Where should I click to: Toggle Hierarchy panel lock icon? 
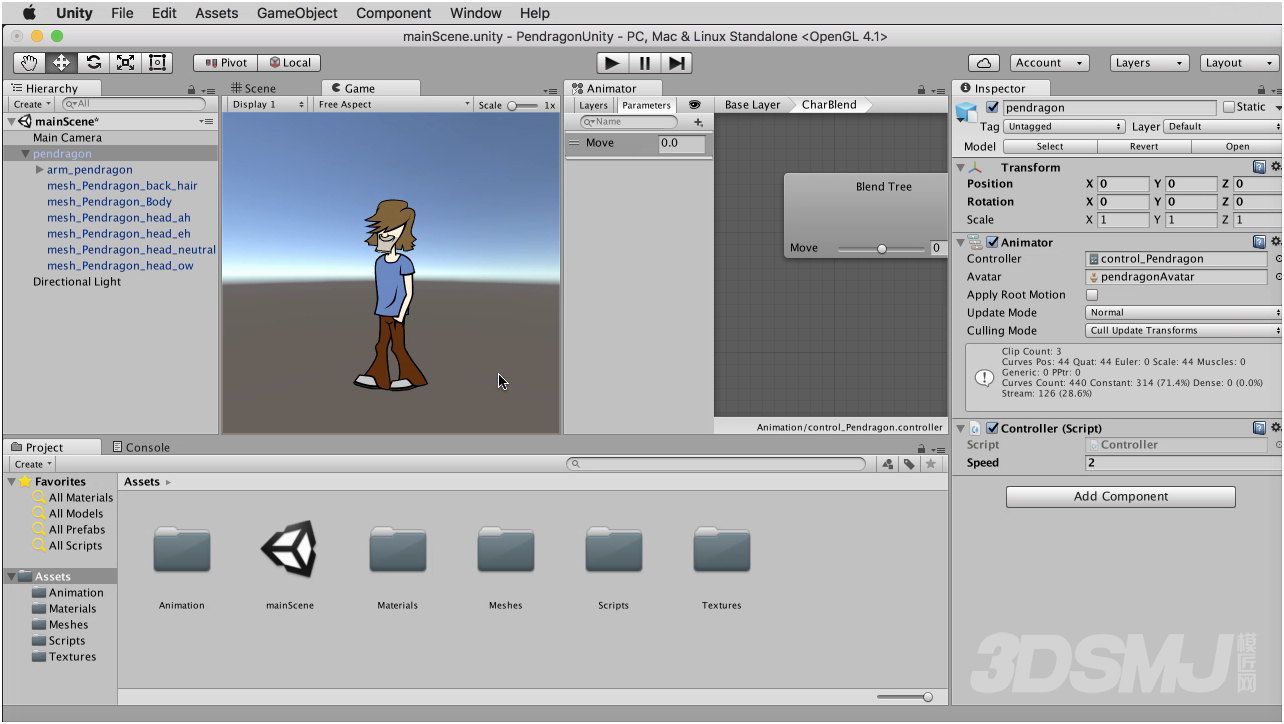point(191,90)
